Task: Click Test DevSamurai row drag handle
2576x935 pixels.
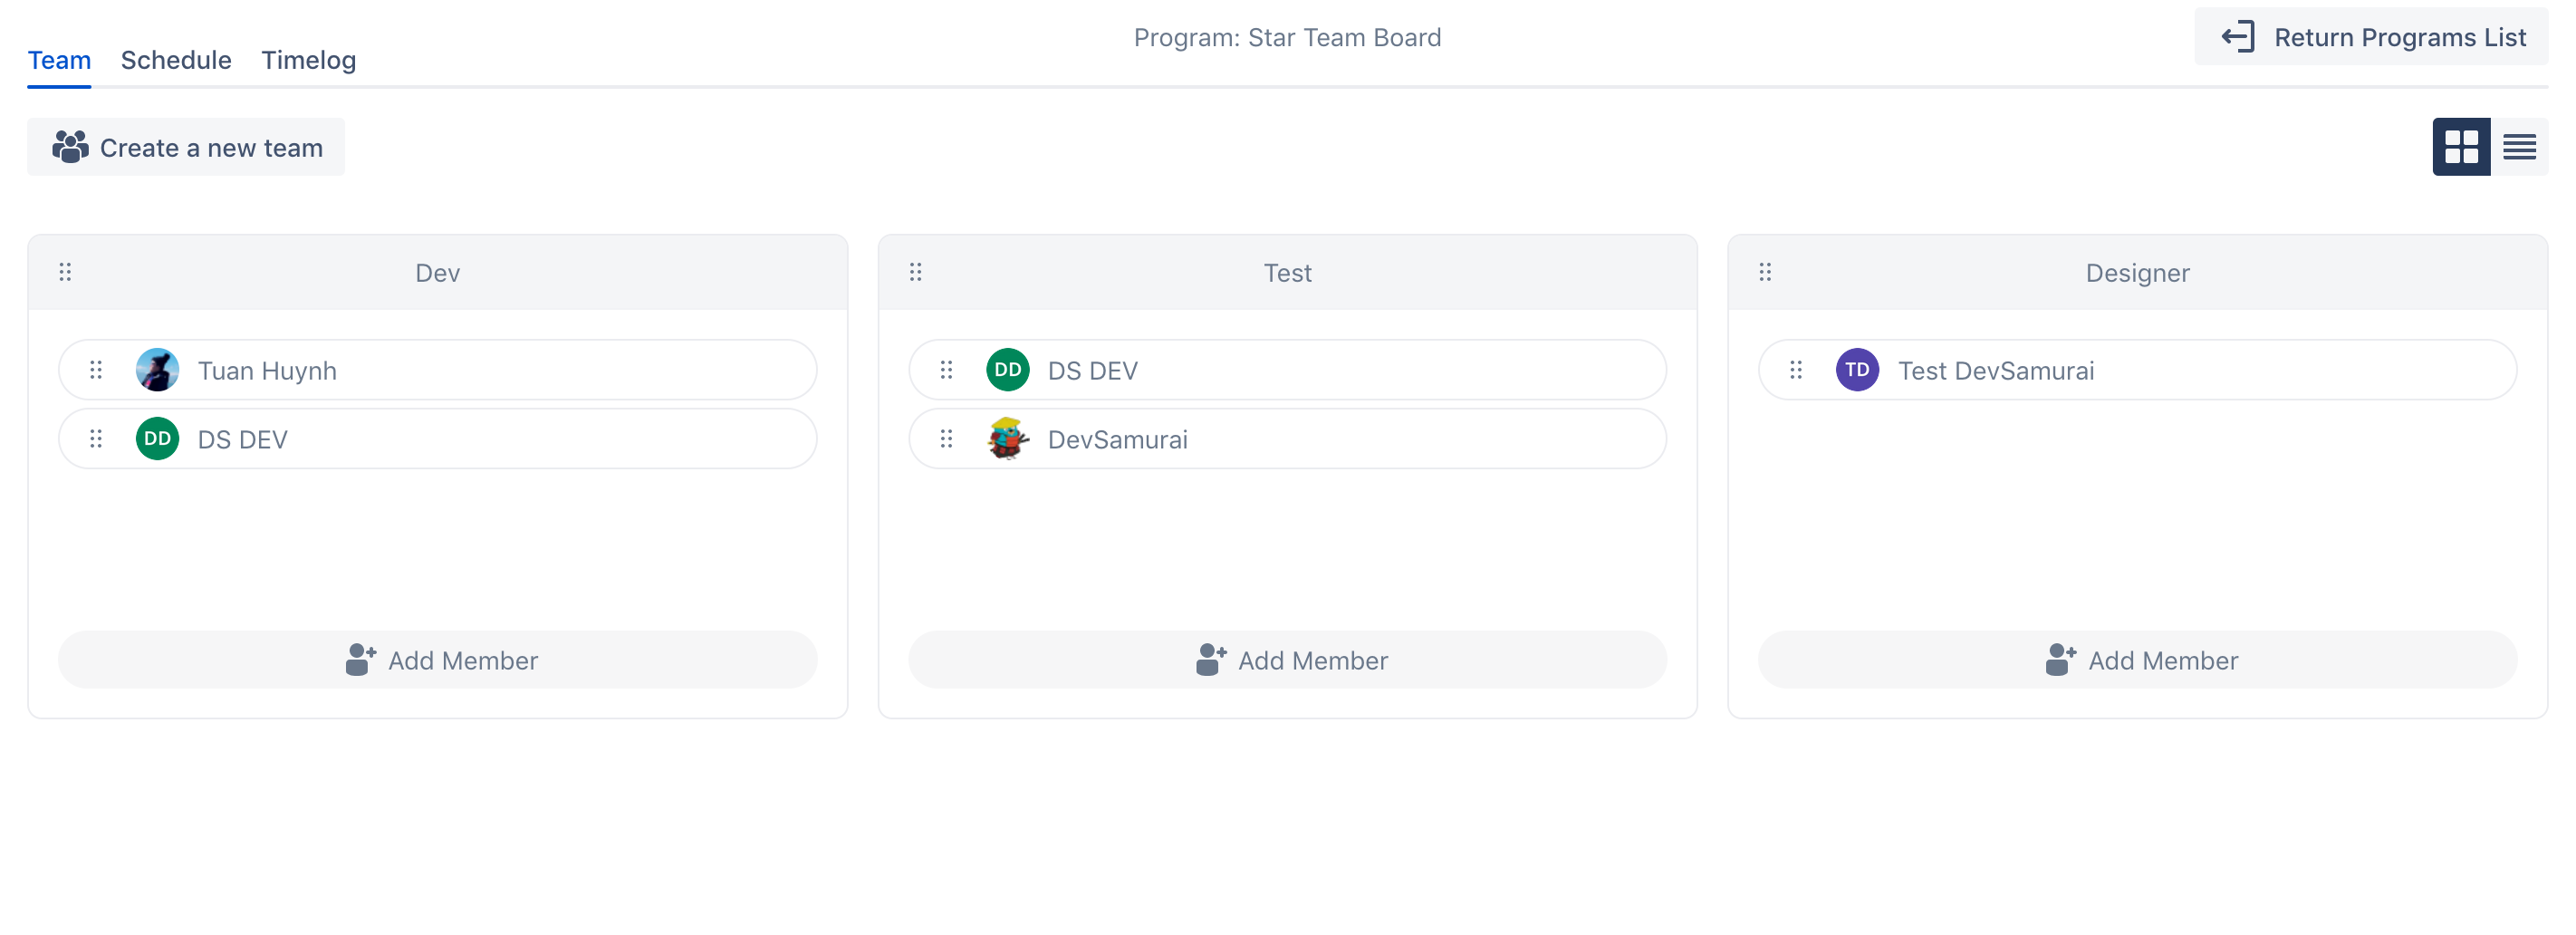Action: click(1796, 370)
